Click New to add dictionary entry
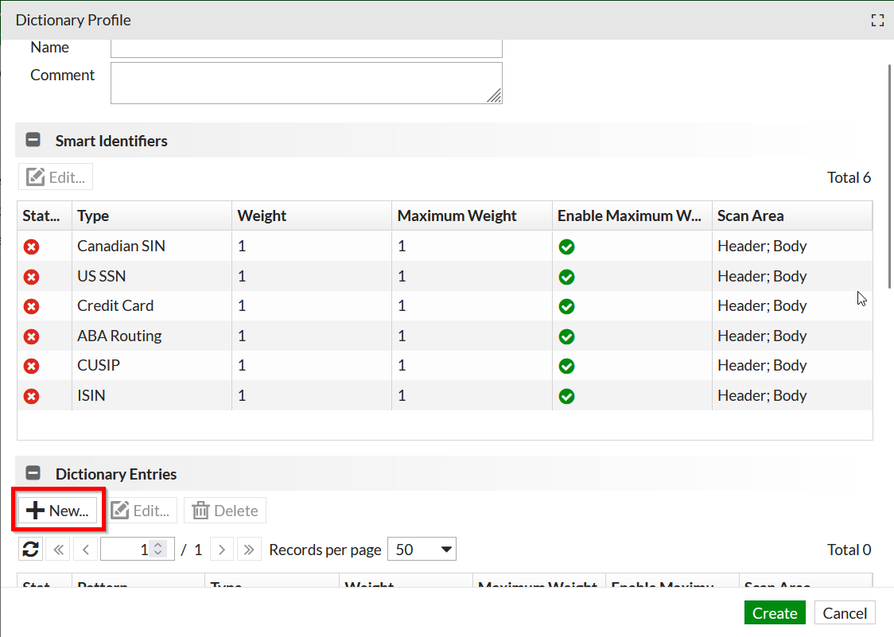Screen dimensions: 894x637 (59, 510)
